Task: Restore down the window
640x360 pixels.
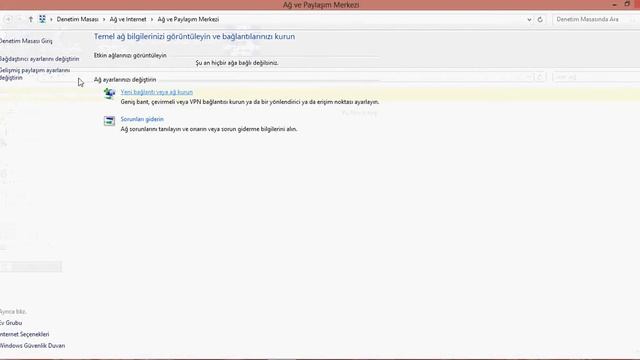Action: click(x=627, y=4)
